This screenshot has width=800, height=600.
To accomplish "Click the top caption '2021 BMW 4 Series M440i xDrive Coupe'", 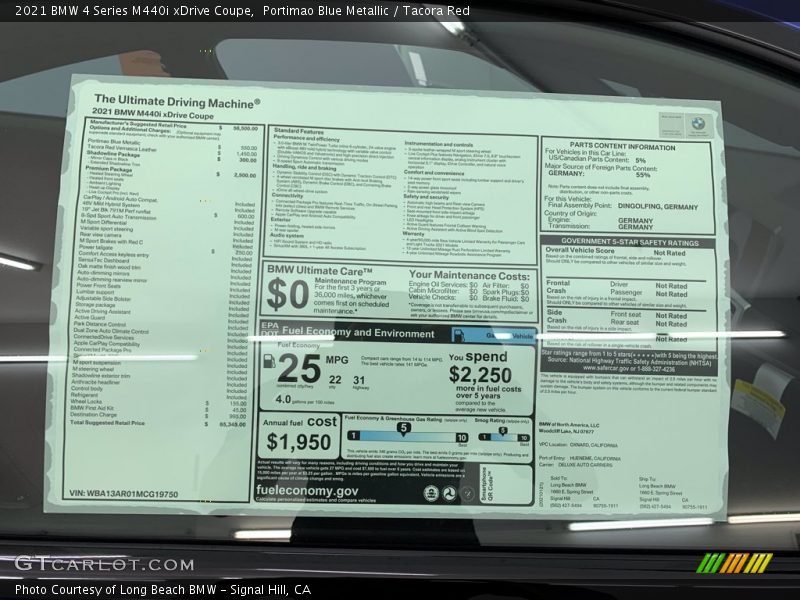I will 135,11.
